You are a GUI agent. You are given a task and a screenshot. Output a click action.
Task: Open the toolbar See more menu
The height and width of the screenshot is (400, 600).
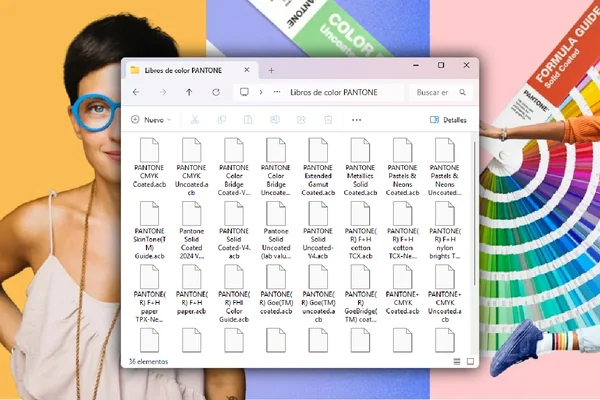(356, 120)
